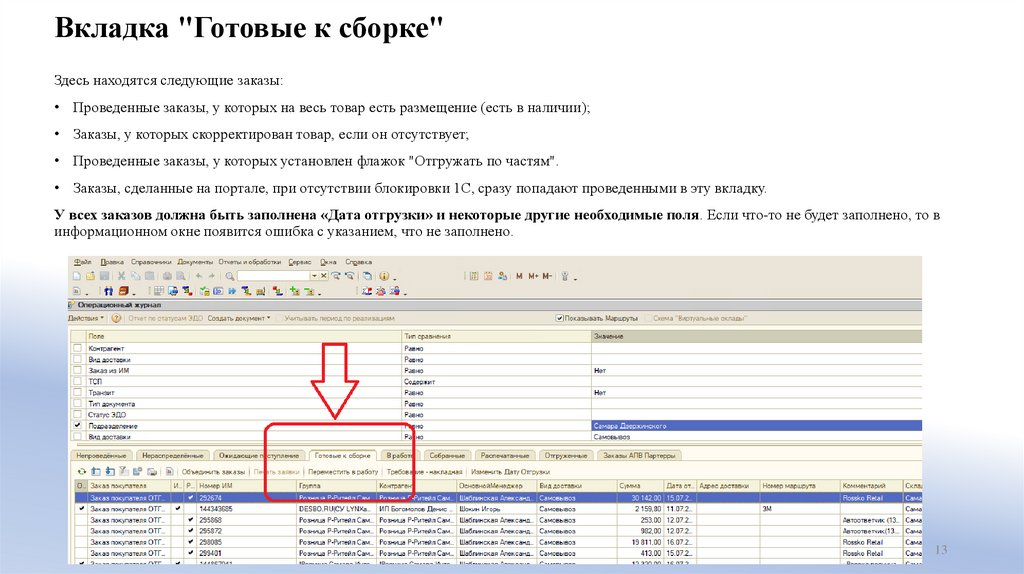
Task: Click the Операционный журнал window title icon
Action: click(72, 305)
